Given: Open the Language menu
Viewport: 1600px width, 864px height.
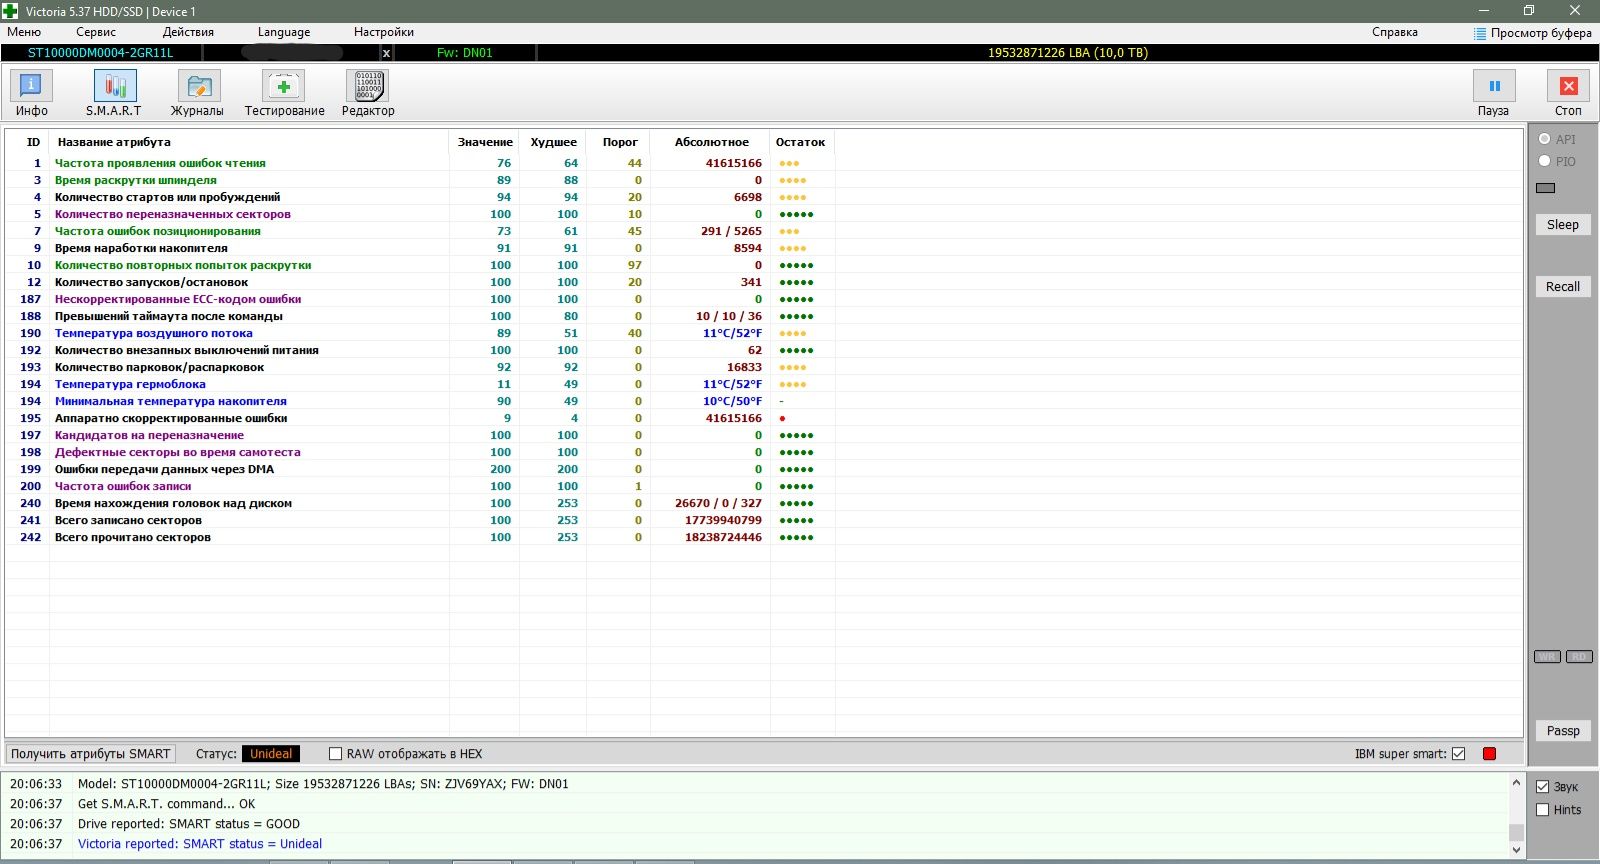Looking at the screenshot, I should pyautogui.click(x=284, y=32).
